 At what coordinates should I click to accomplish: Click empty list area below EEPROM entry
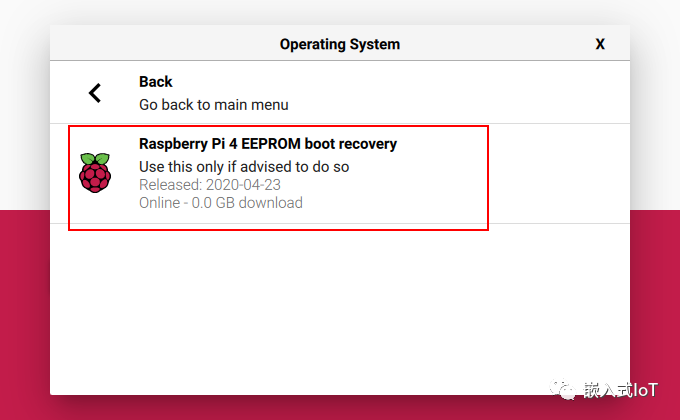(340, 300)
